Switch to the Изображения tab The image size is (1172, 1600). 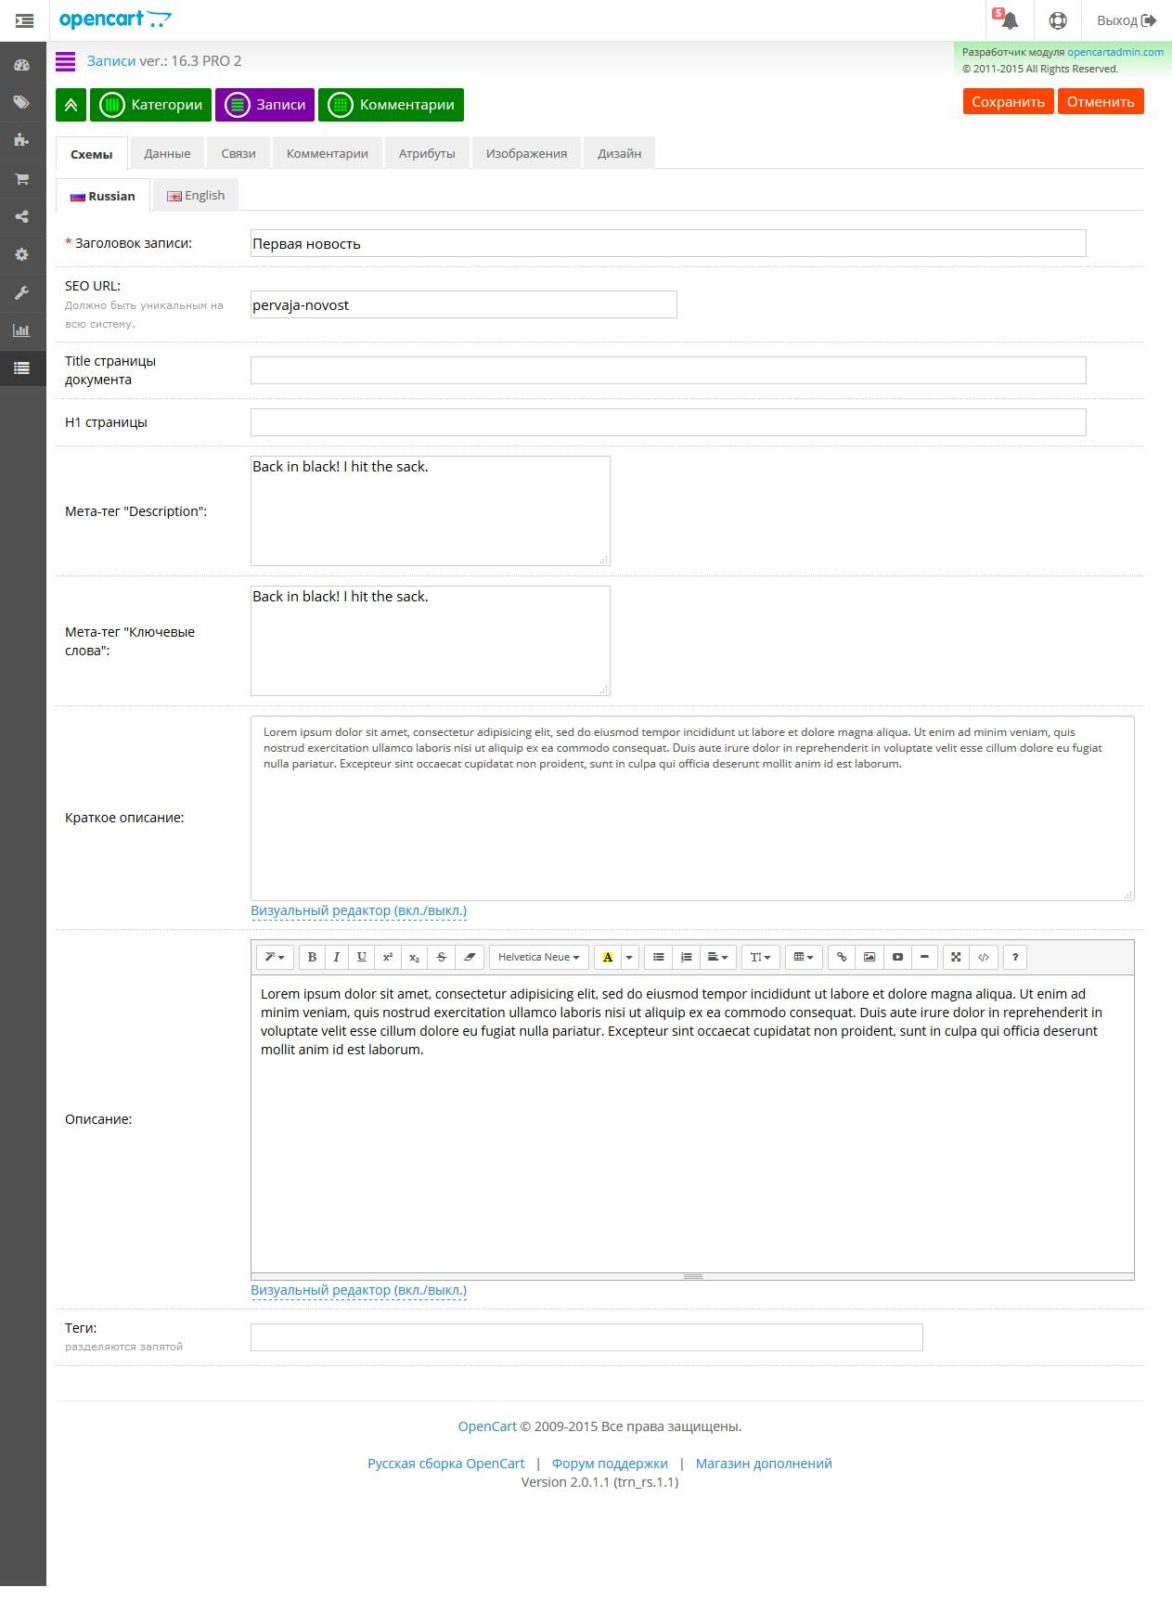[526, 153]
